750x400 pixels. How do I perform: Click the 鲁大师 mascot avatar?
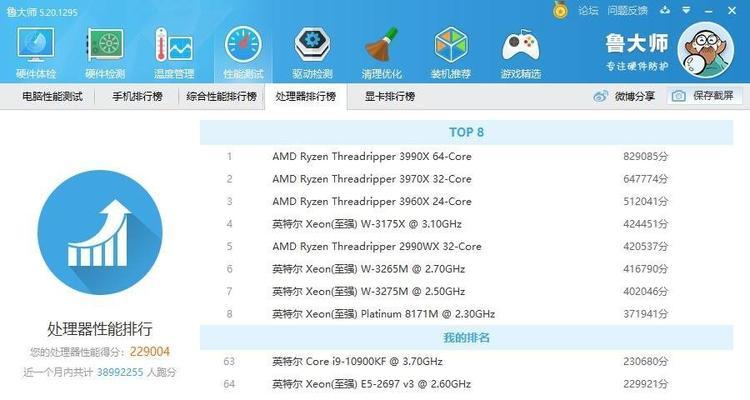point(705,50)
